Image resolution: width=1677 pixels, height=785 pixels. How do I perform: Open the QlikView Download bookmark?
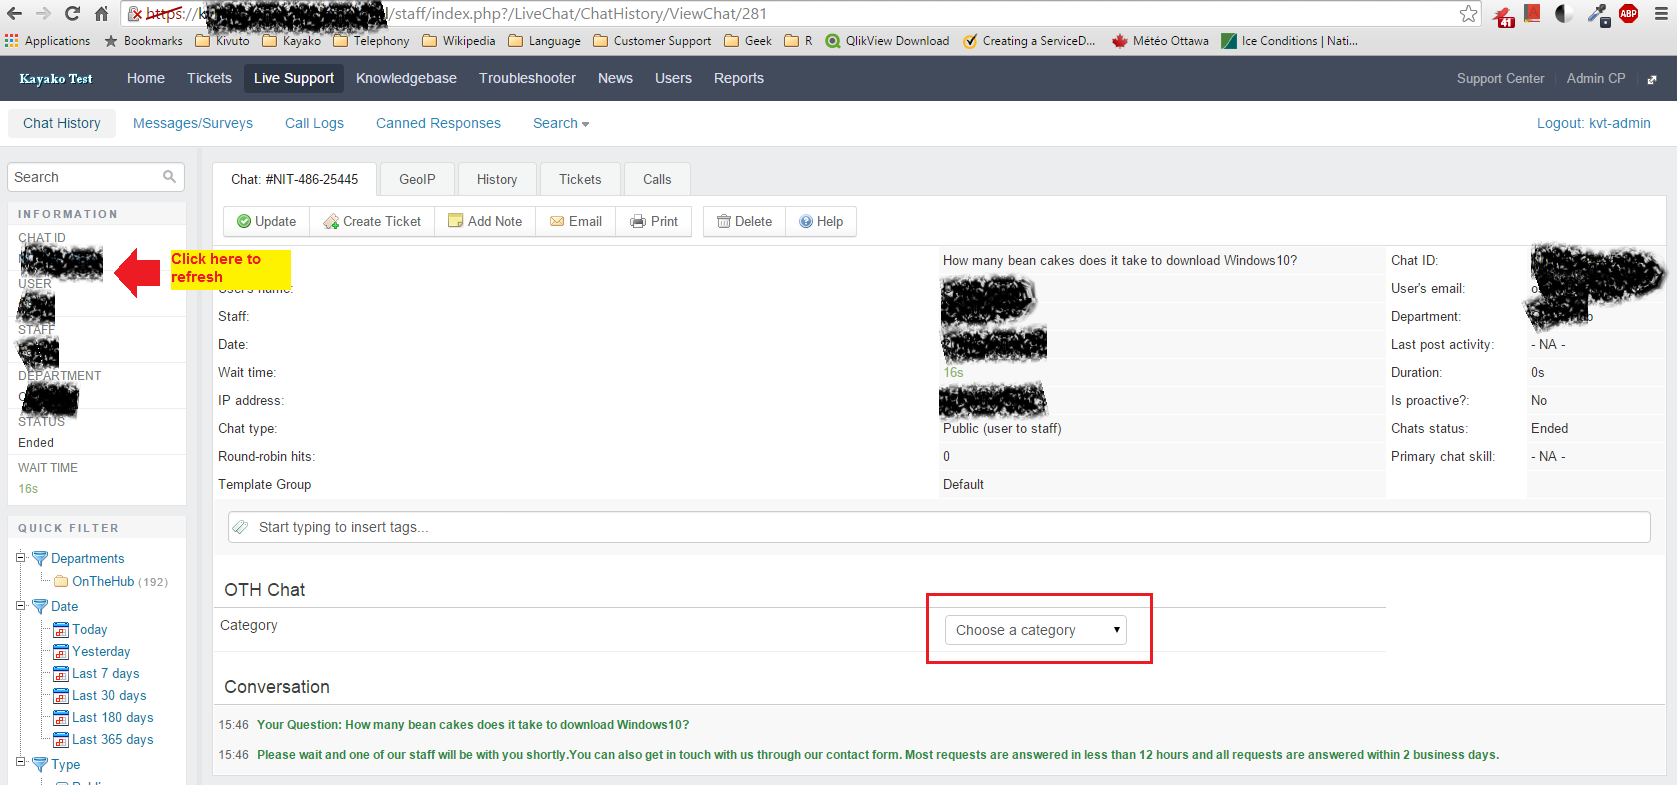(887, 41)
